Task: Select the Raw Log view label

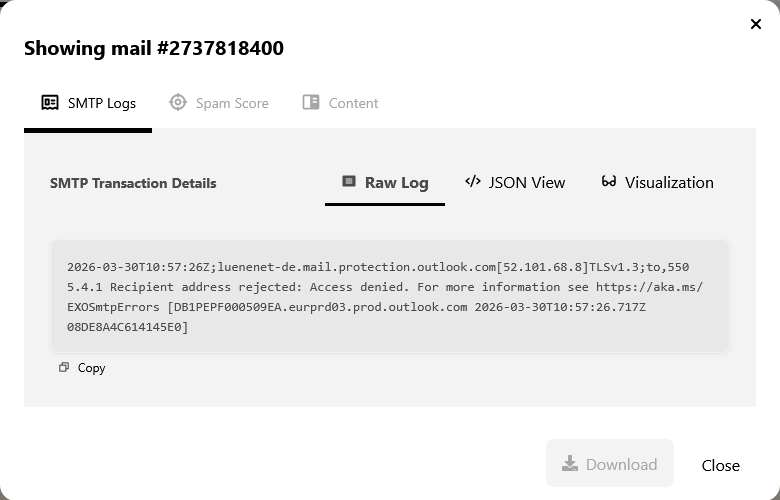Action: click(x=396, y=182)
